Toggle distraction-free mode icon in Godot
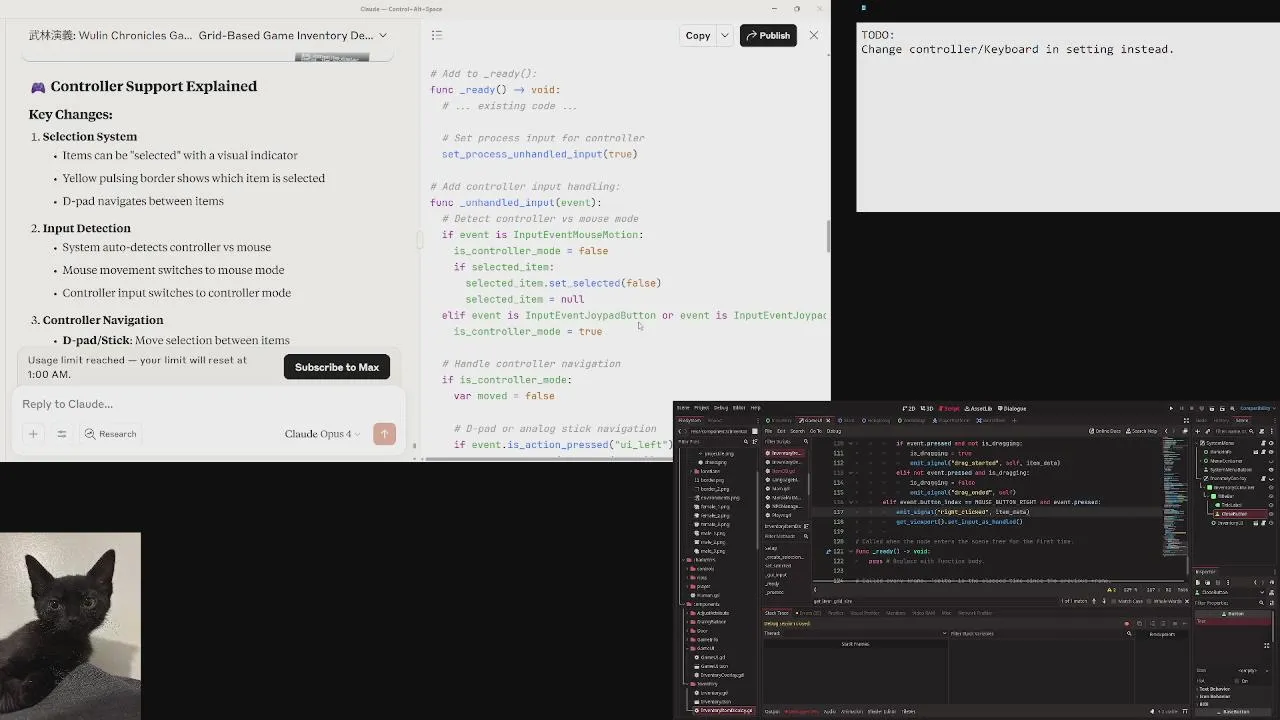Image resolution: width=1280 pixels, height=720 pixels. point(1186,420)
